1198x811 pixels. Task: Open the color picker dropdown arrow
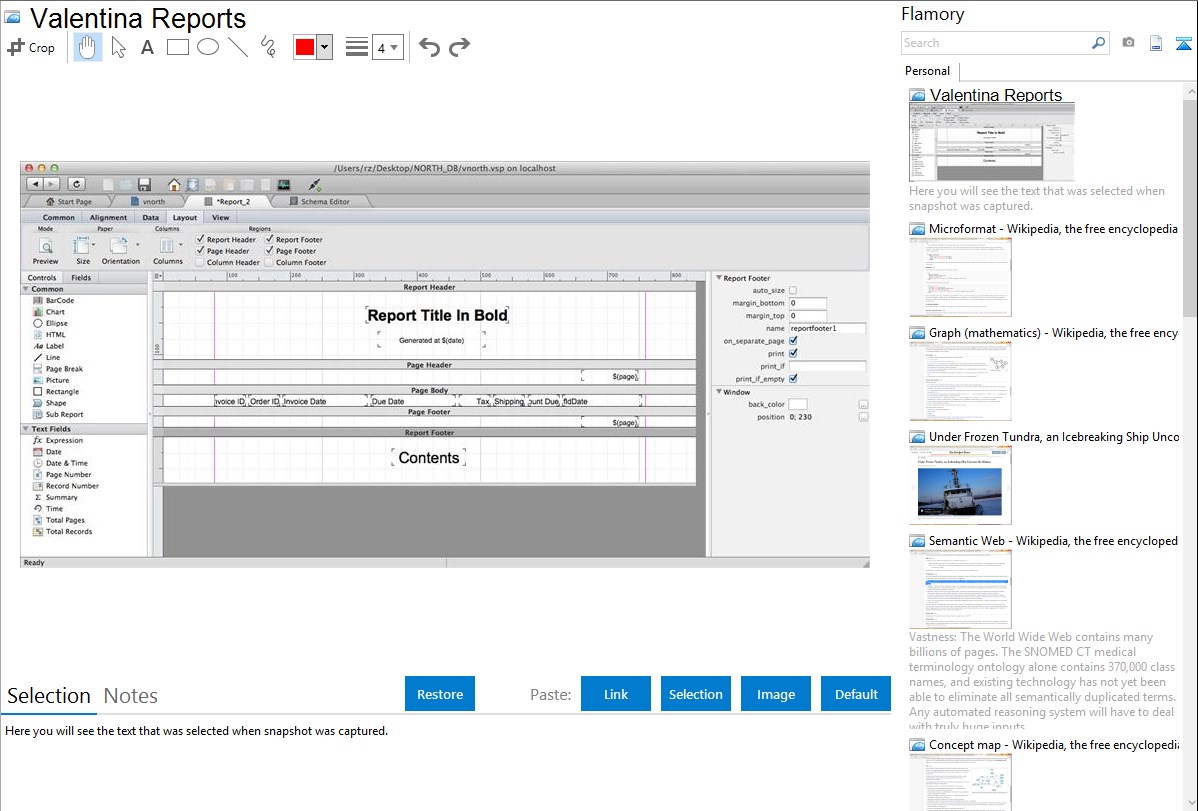(x=324, y=47)
